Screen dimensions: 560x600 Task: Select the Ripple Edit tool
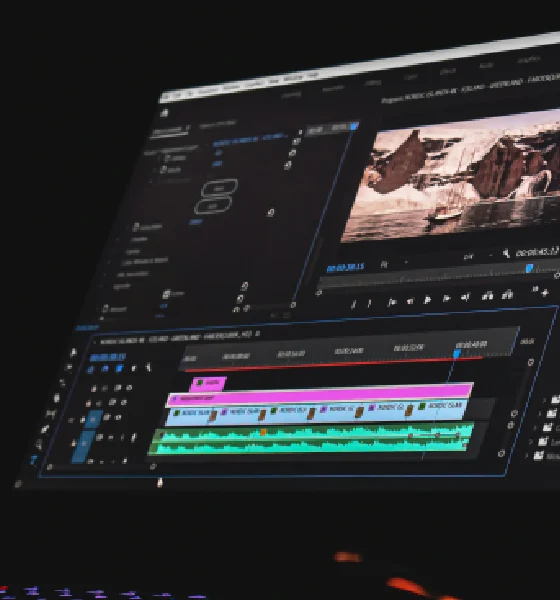[x=62, y=382]
